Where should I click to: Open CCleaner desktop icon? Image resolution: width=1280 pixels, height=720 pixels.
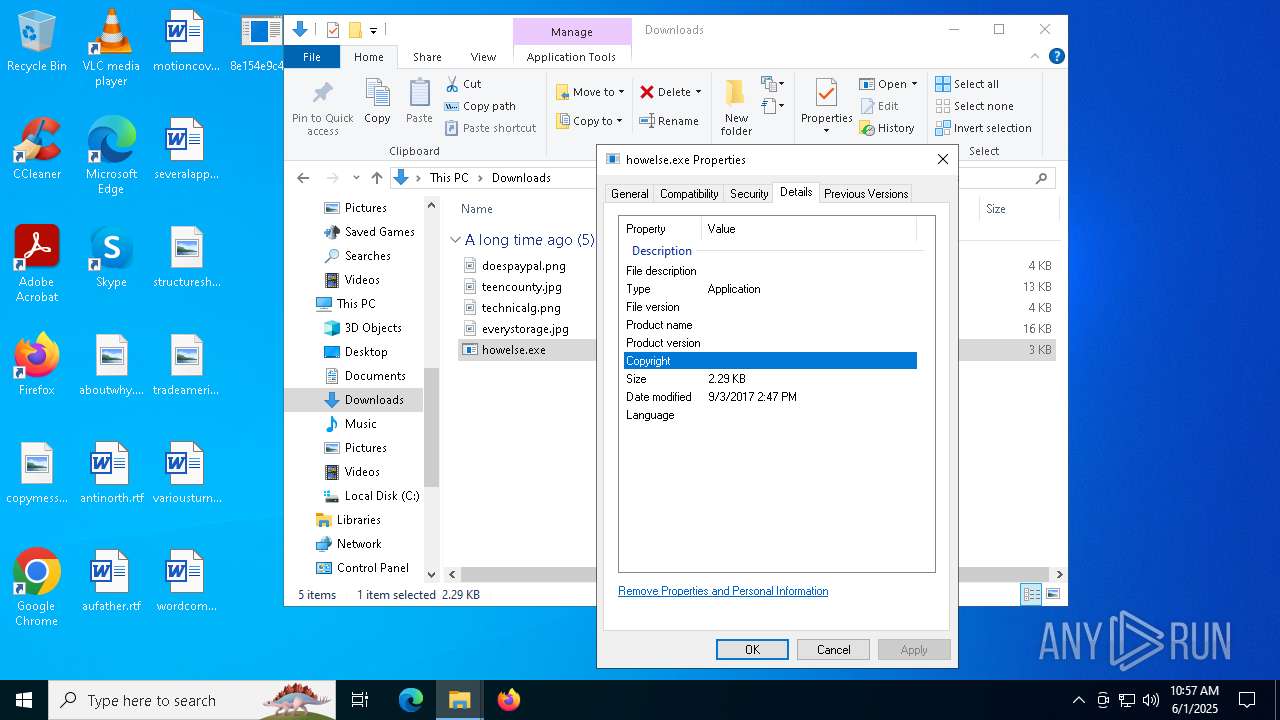point(37,148)
